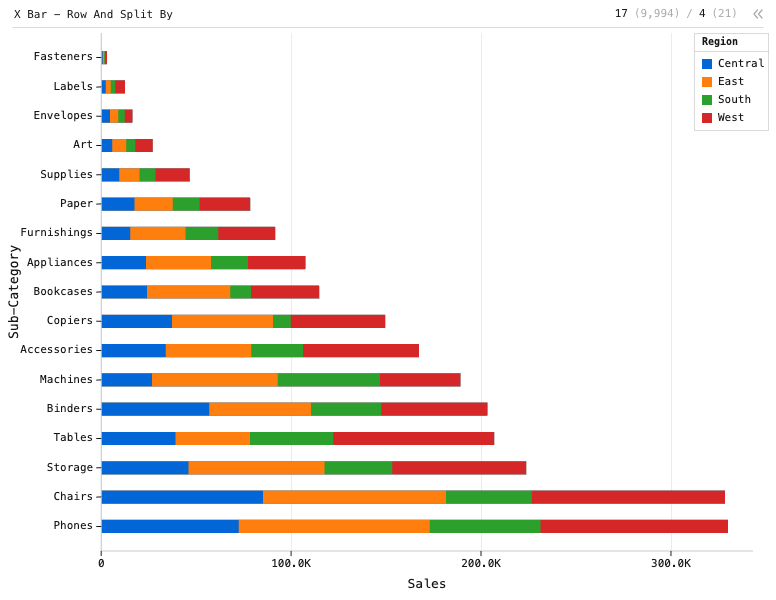Screen dimensions: 776x600
Task: Click the West red legend swatch
Action: click(x=707, y=118)
